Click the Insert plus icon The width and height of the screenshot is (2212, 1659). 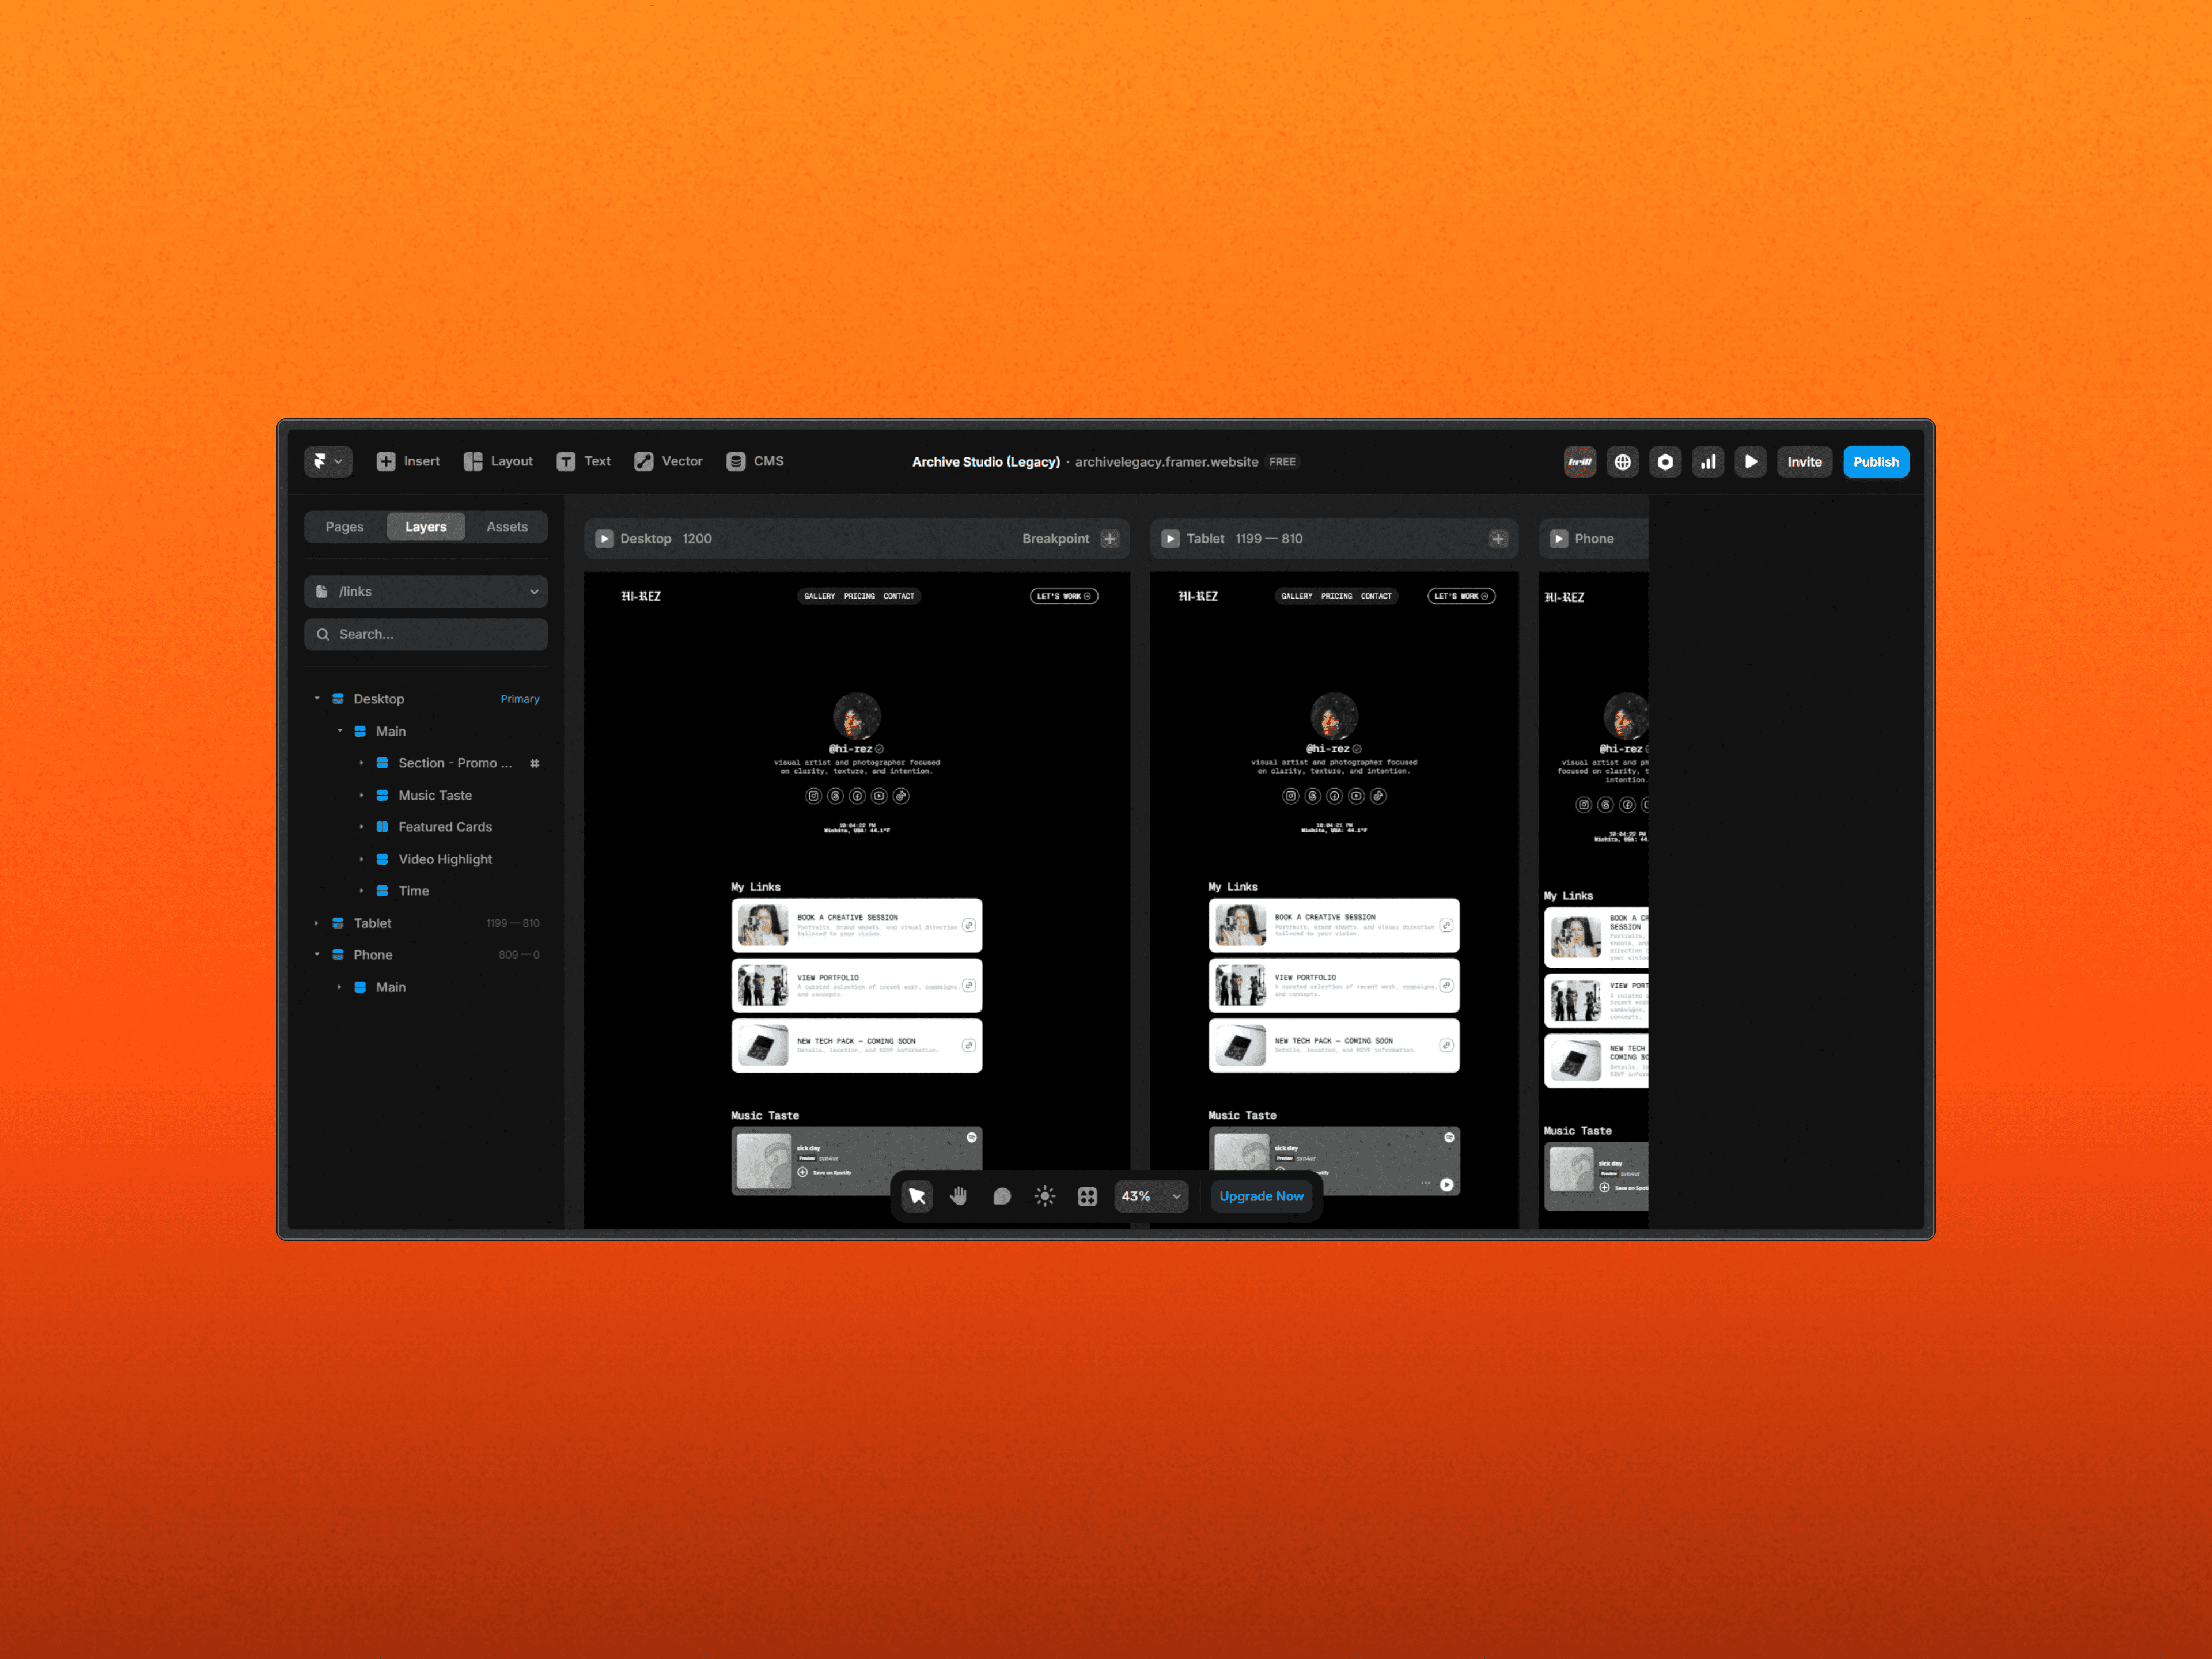(x=386, y=461)
